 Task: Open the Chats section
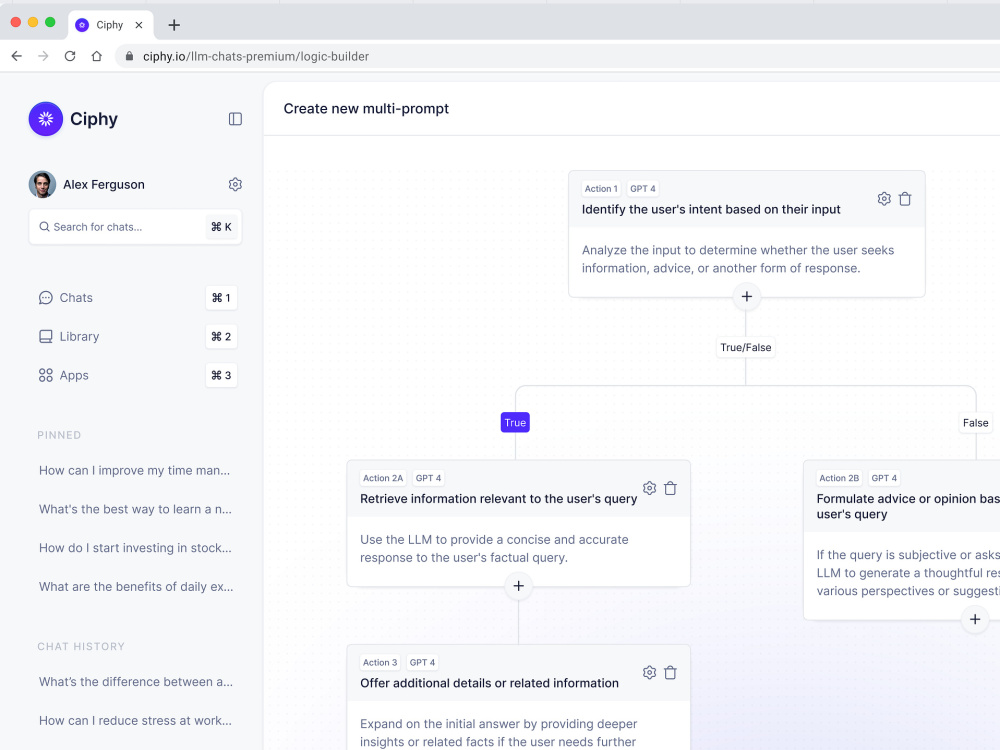pyautogui.click(x=65, y=298)
